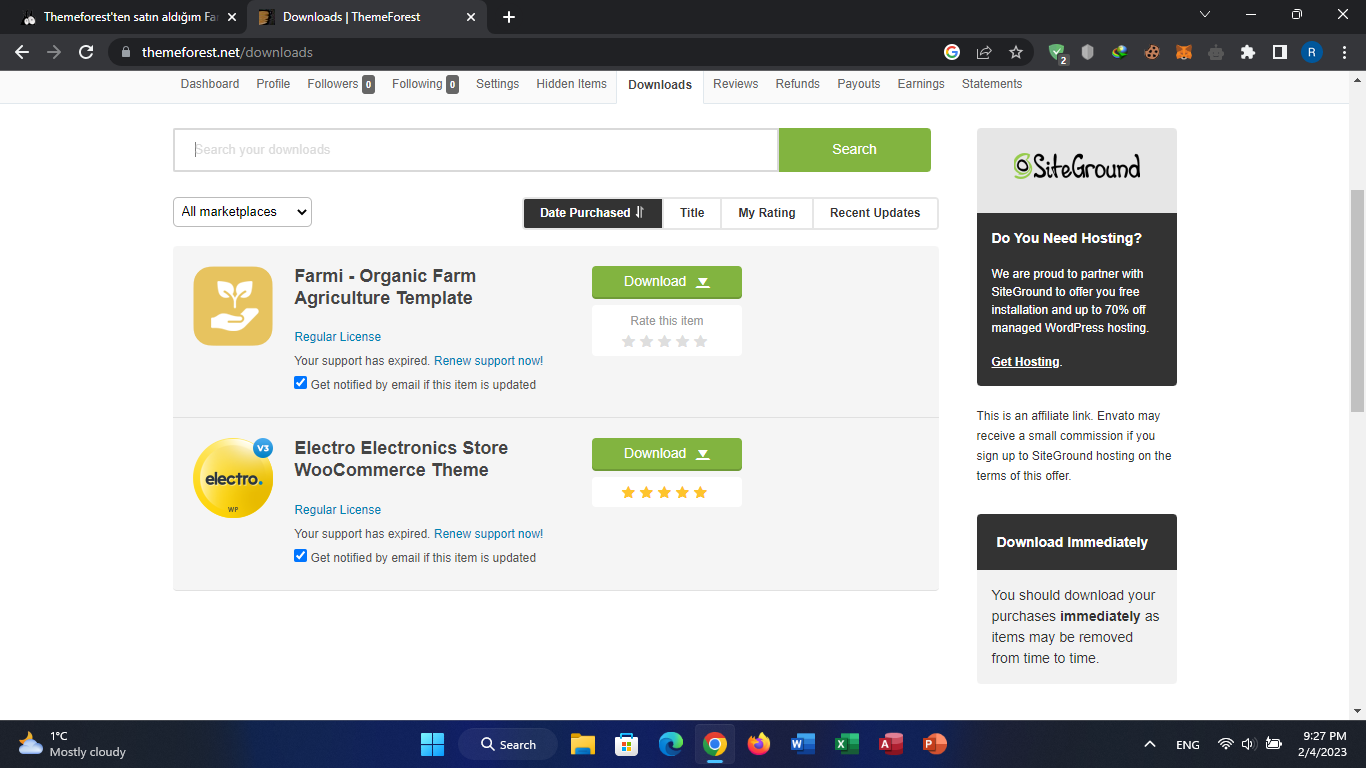This screenshot has height=768, width=1366.
Task: Open the green shield extension with badge 2
Action: pos(1058,53)
